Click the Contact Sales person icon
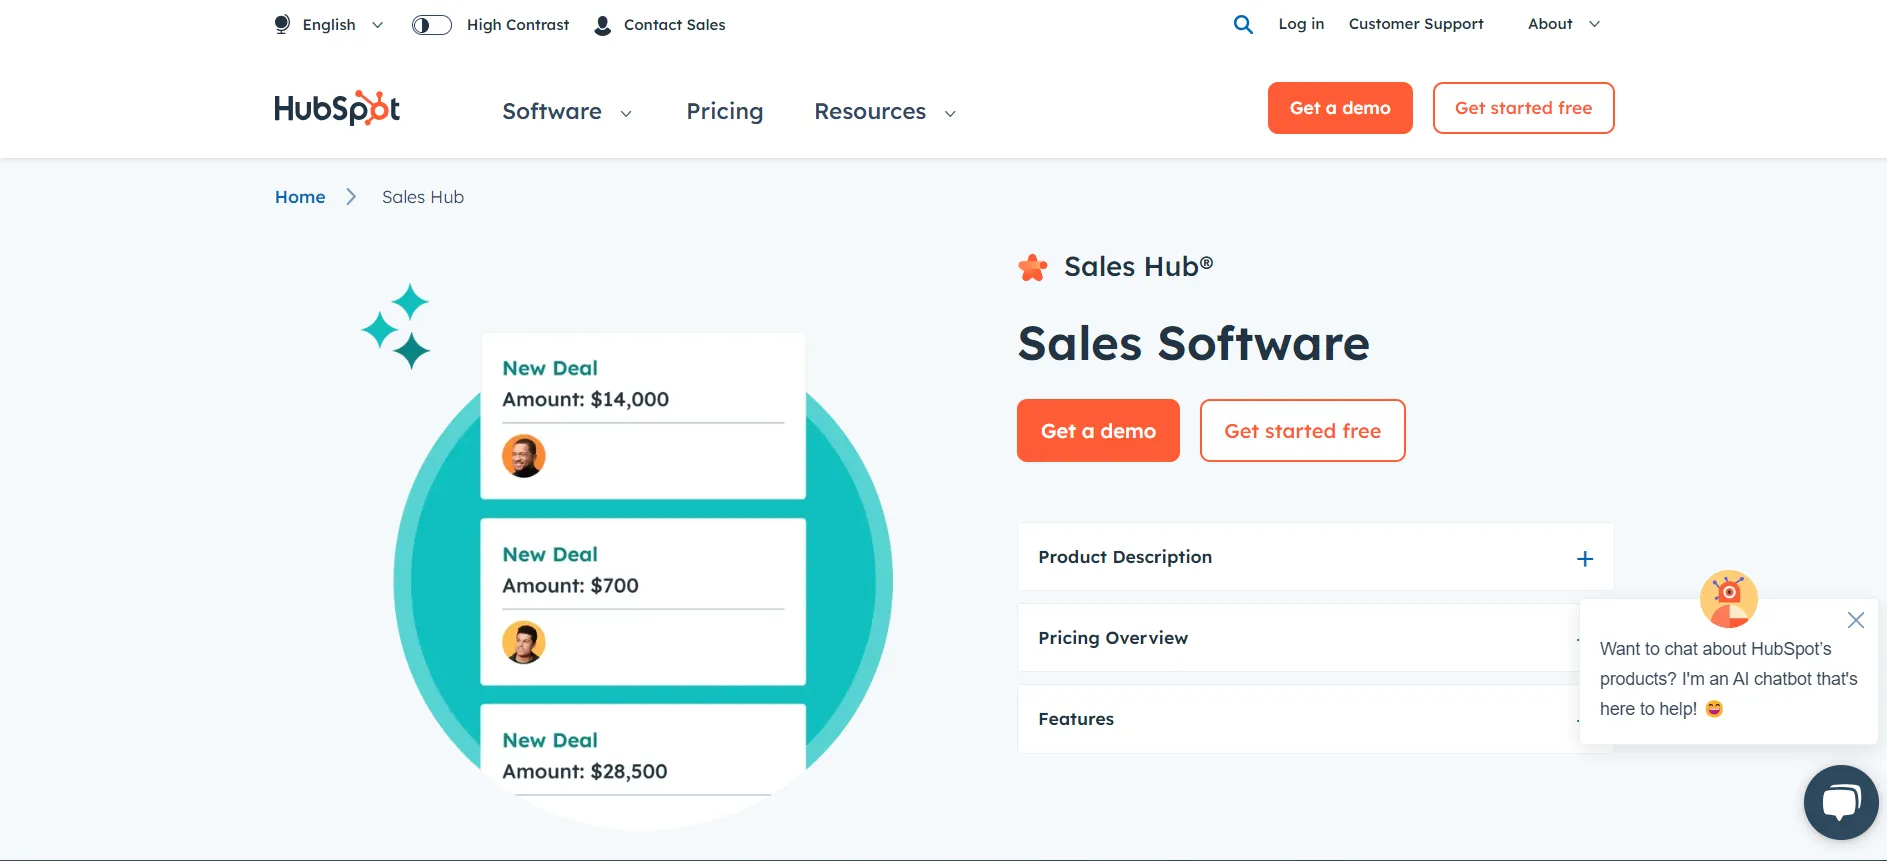 point(603,25)
